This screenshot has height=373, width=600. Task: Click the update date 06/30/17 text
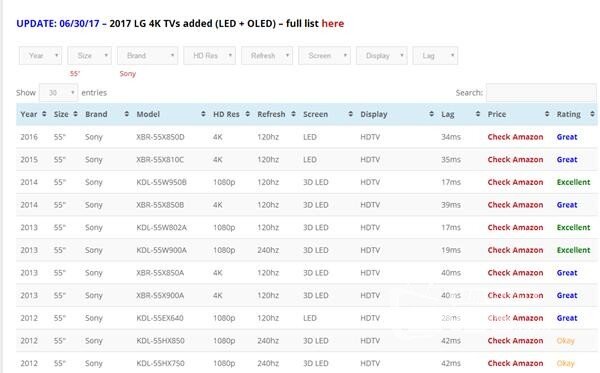point(79,23)
